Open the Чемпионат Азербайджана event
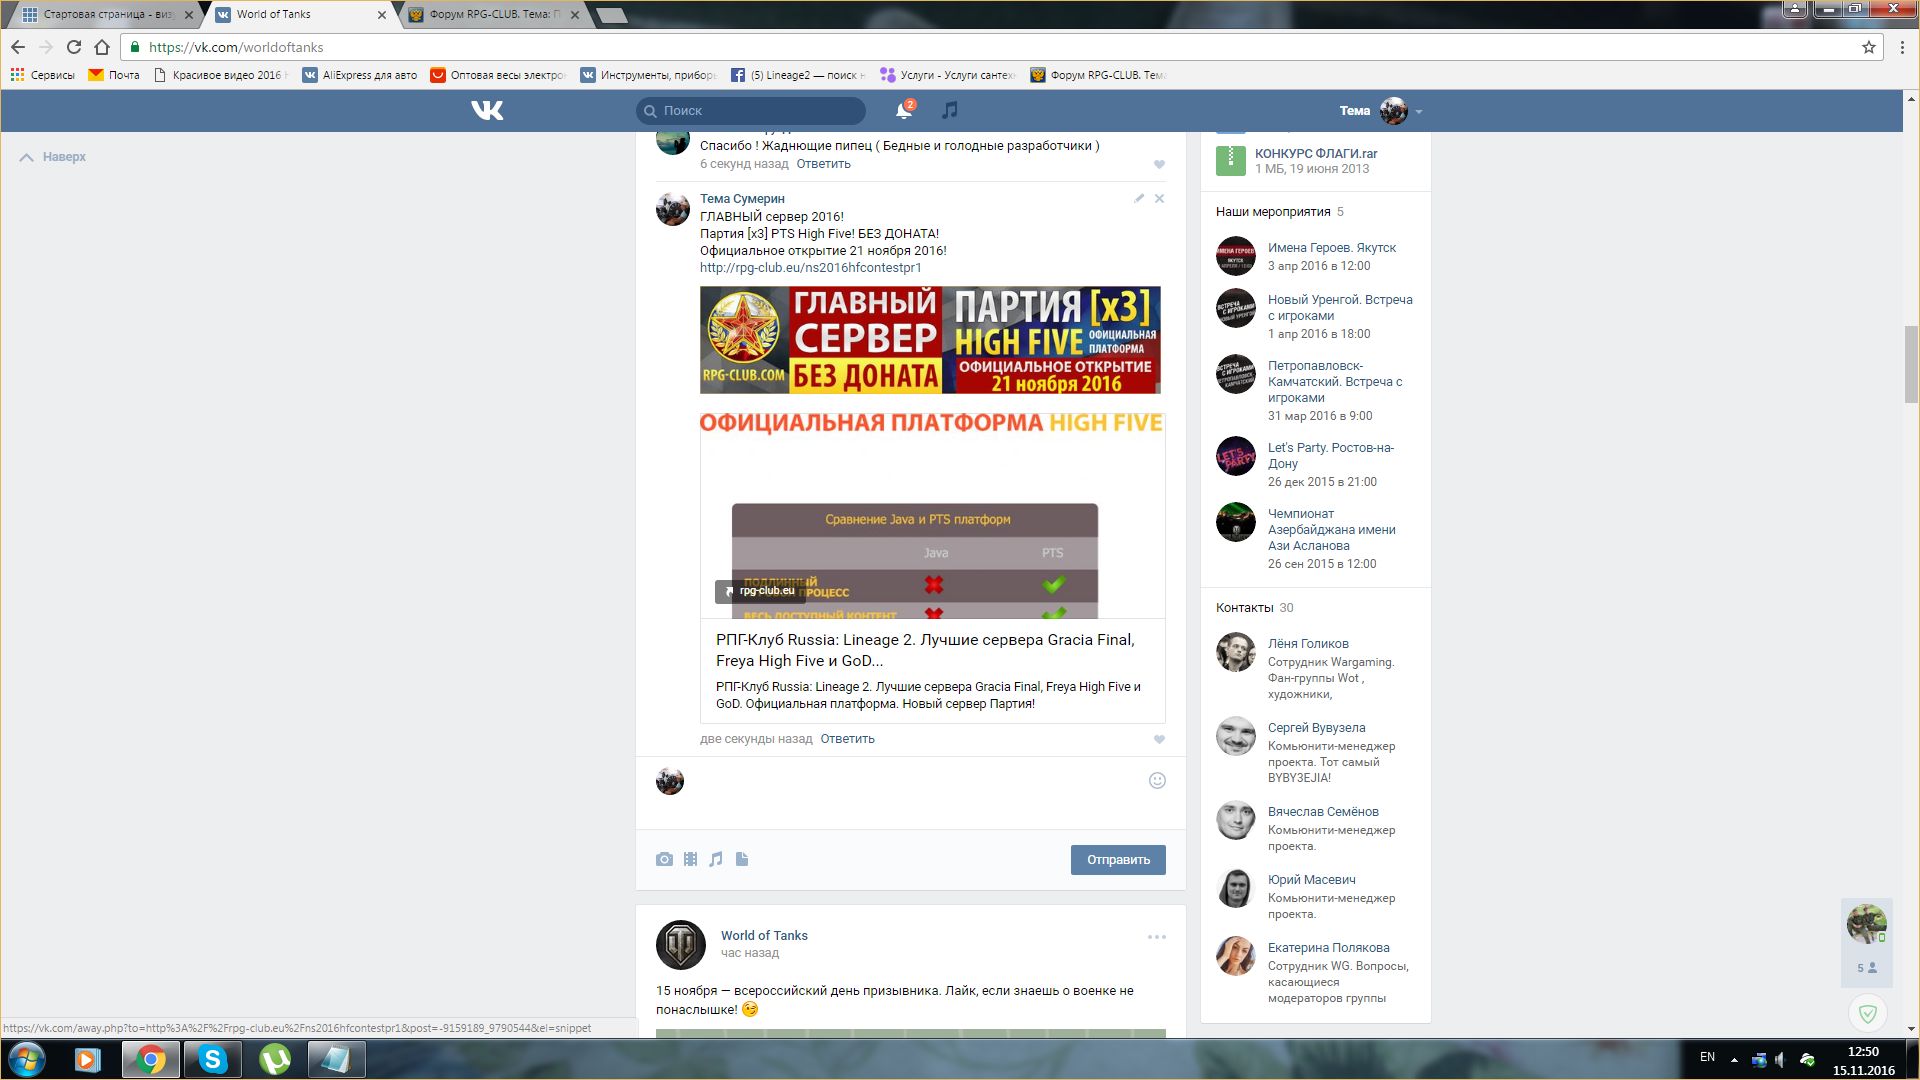The width and height of the screenshot is (1920, 1080). click(1332, 530)
